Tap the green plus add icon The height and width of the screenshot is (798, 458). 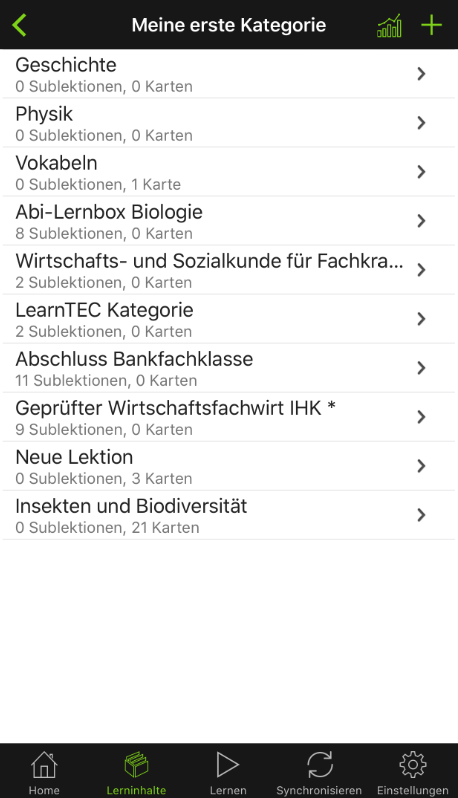pos(432,25)
